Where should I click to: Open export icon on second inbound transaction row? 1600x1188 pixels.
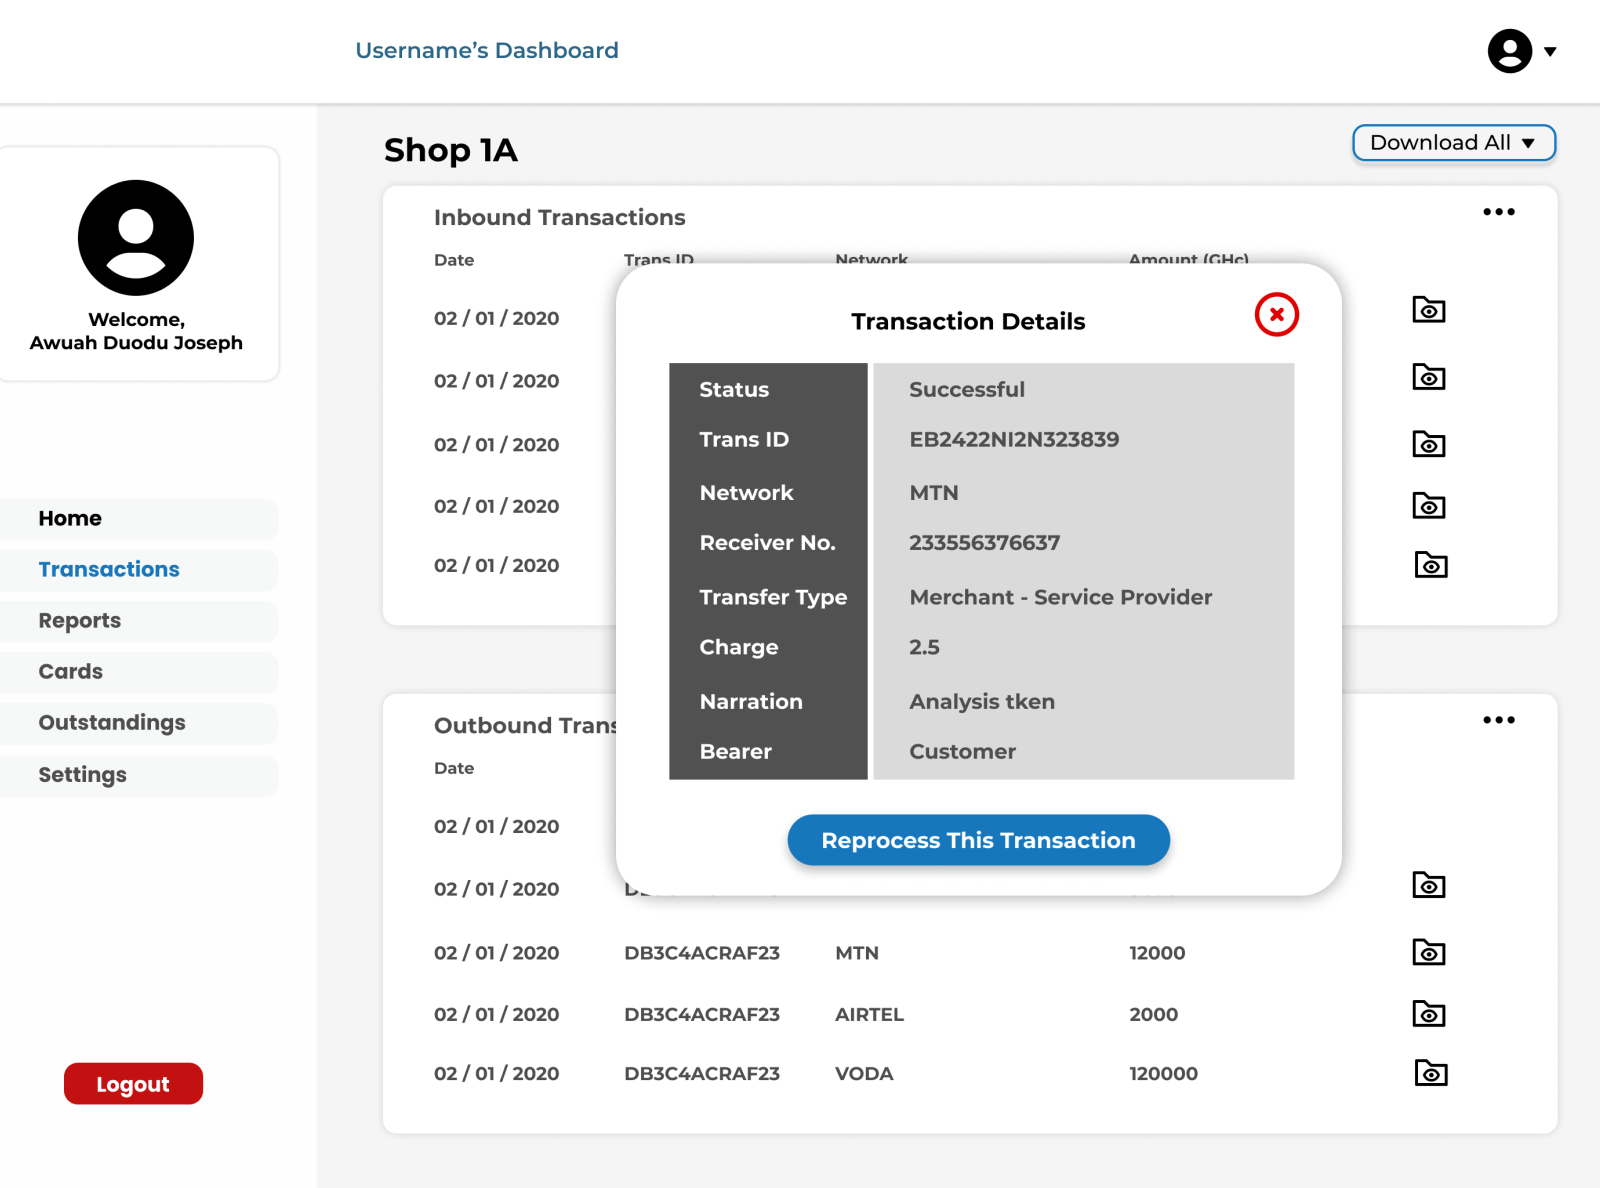click(x=1428, y=377)
